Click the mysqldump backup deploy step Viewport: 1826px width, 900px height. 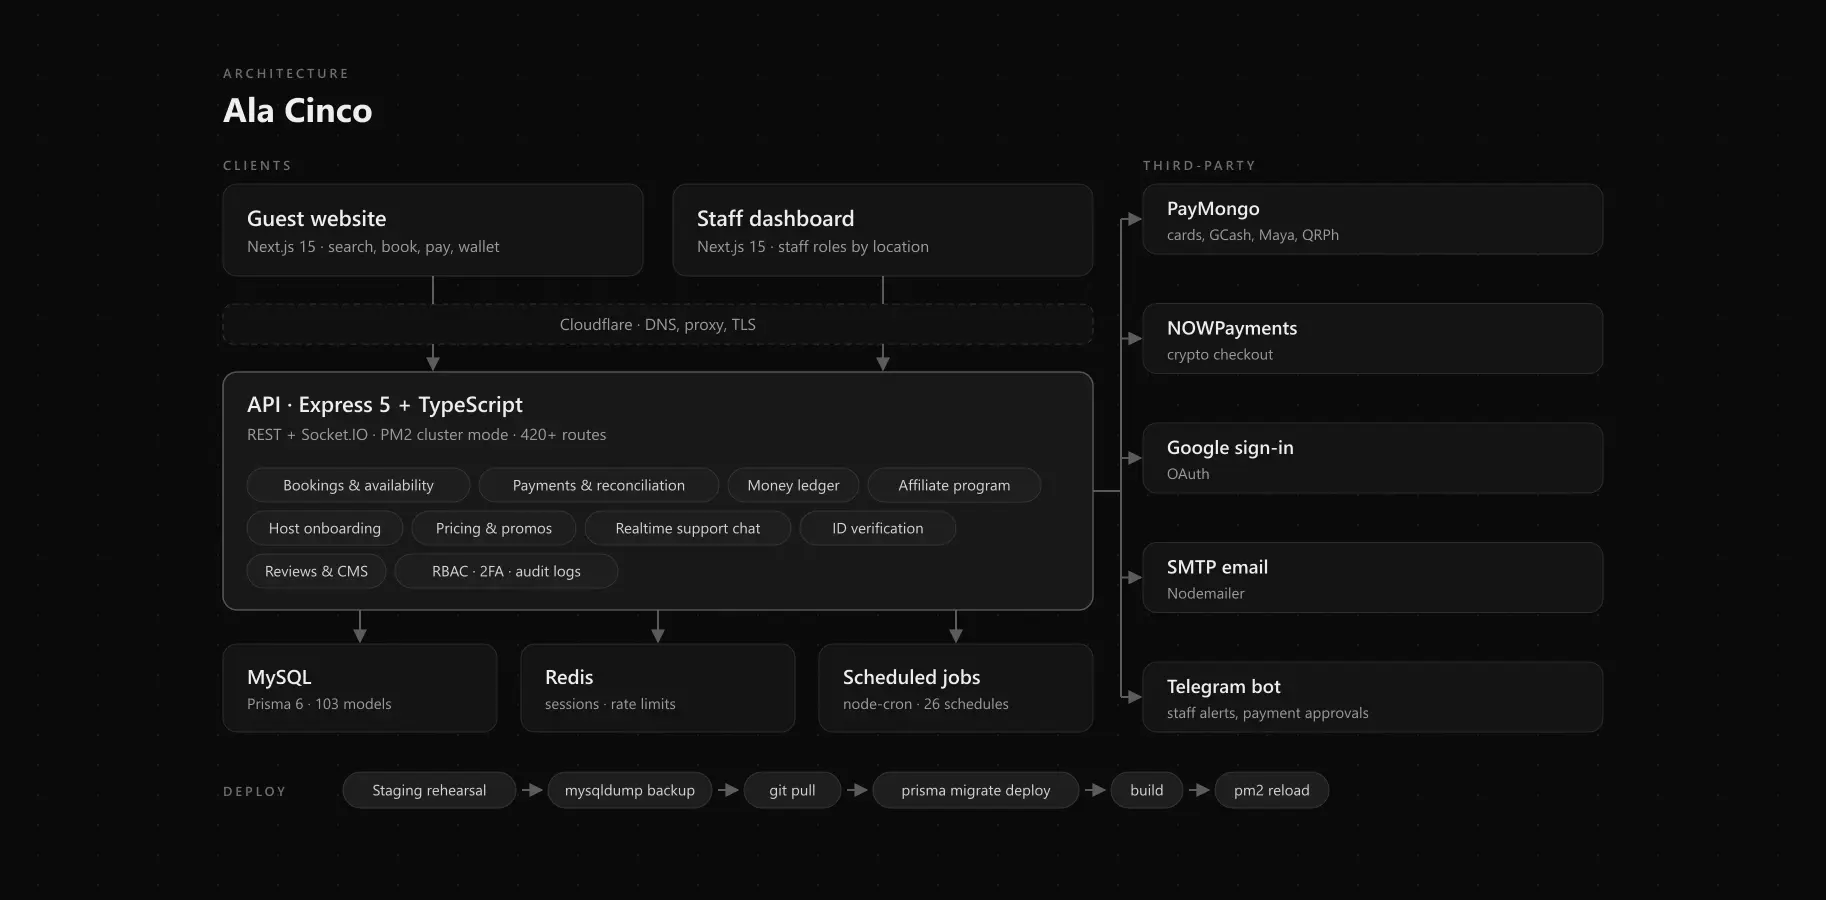(x=630, y=790)
